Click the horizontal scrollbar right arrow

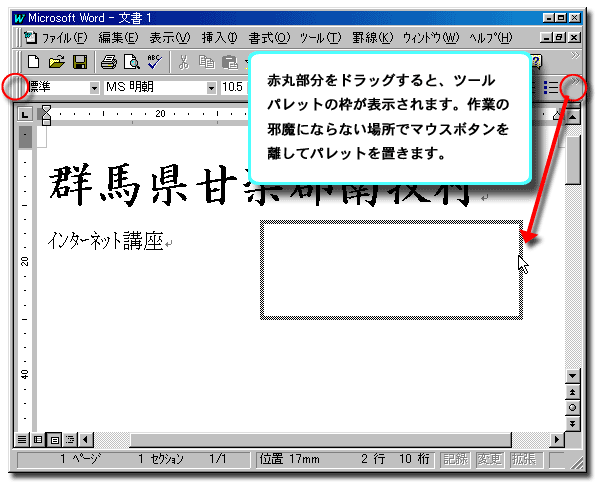pyautogui.click(x=557, y=439)
